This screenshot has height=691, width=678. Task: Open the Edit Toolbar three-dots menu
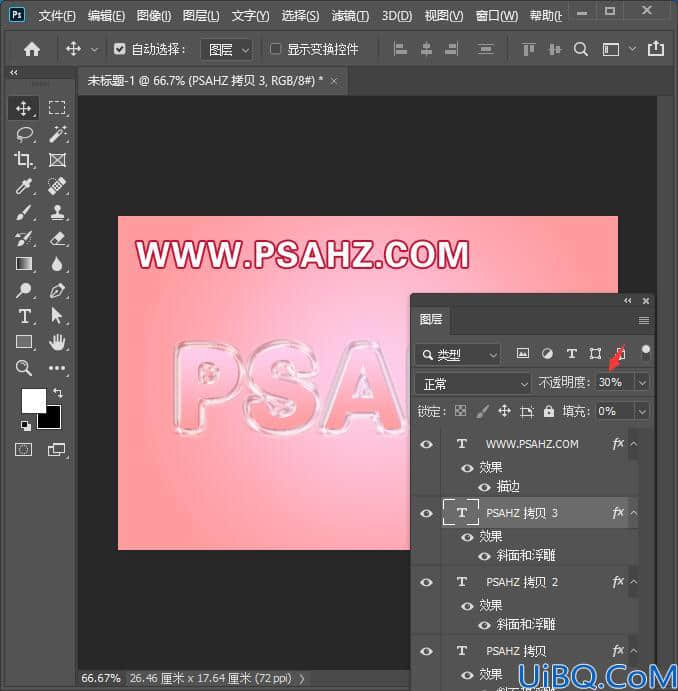pos(57,368)
